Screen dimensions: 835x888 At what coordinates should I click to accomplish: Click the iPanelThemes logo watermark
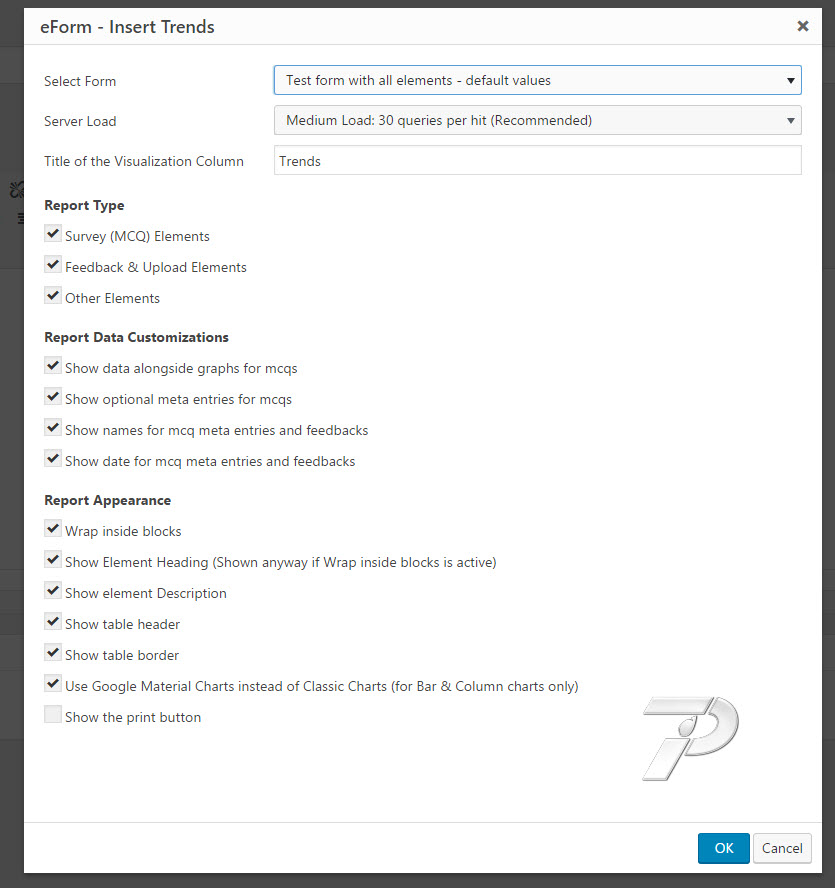pyautogui.click(x=691, y=738)
